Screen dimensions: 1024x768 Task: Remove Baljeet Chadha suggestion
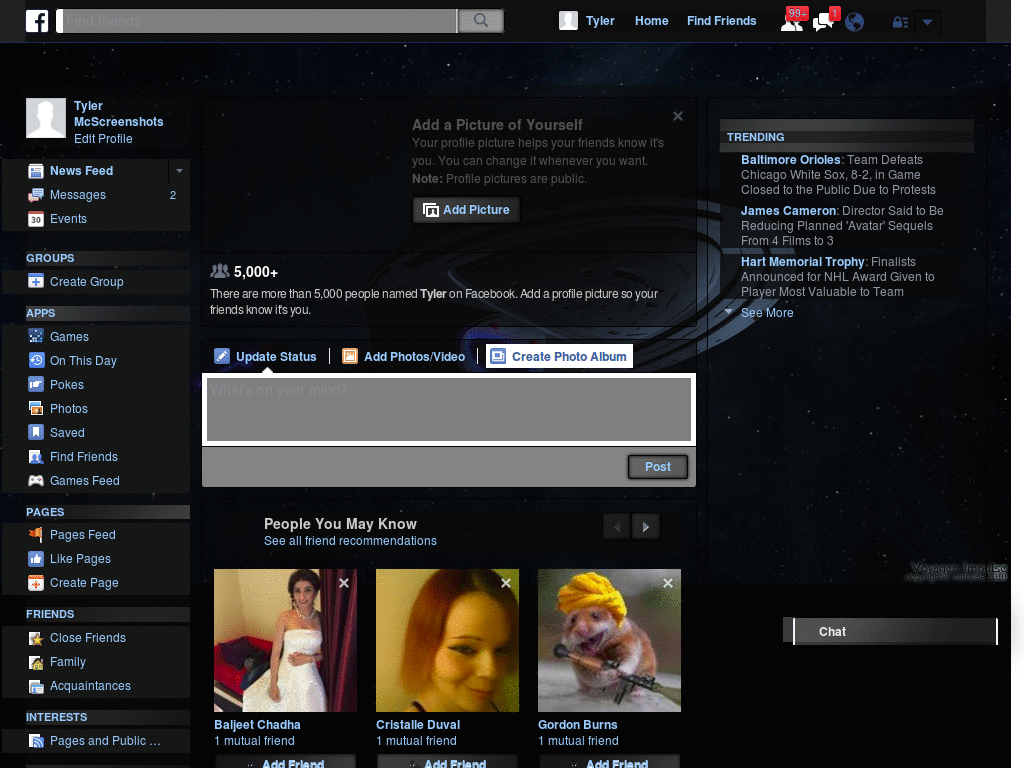tap(344, 583)
